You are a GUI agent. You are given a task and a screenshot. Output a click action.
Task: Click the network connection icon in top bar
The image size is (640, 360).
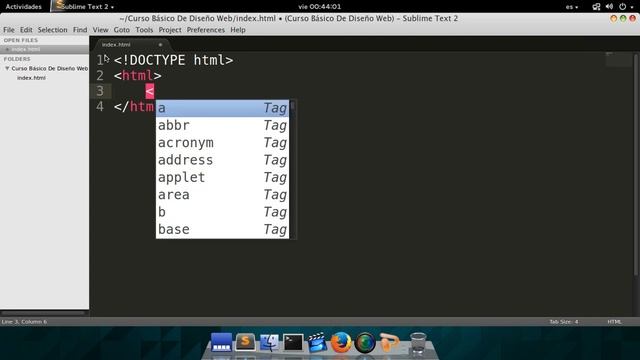(596, 7)
